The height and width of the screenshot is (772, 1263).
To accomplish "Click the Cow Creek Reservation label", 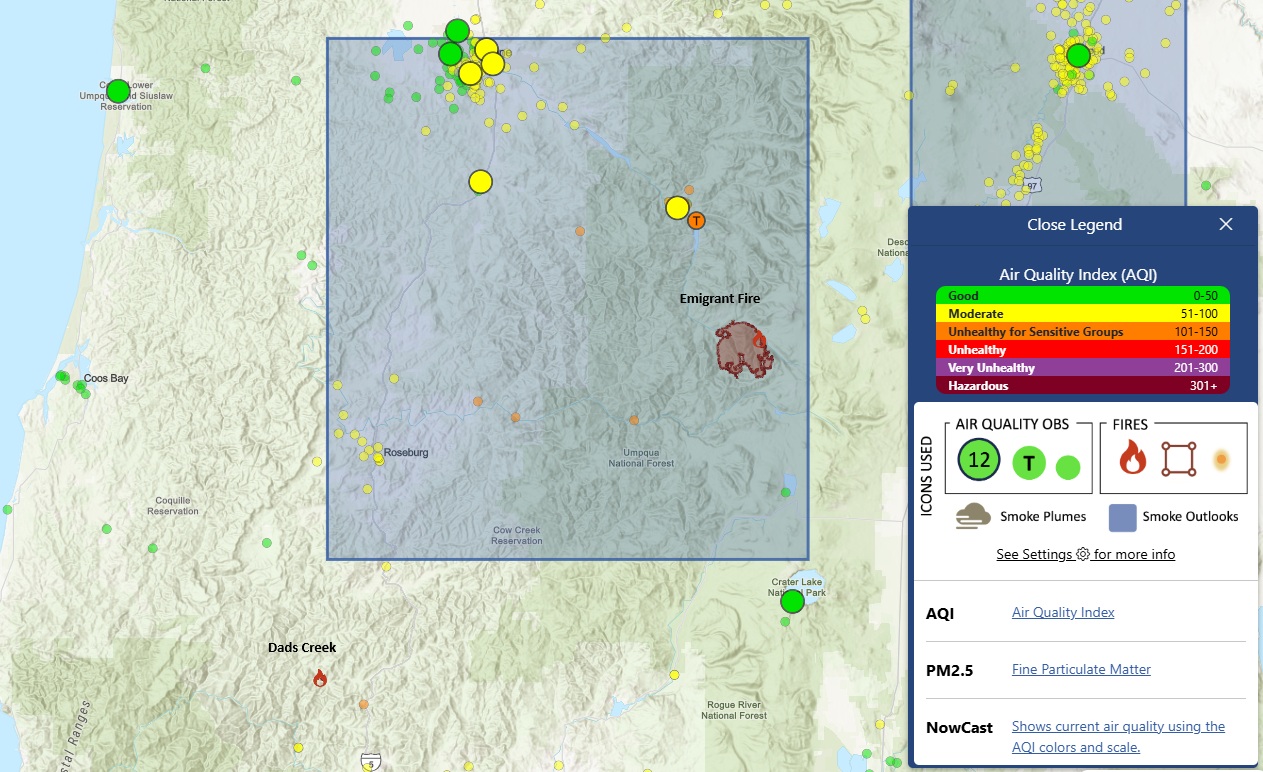I will (516, 536).
